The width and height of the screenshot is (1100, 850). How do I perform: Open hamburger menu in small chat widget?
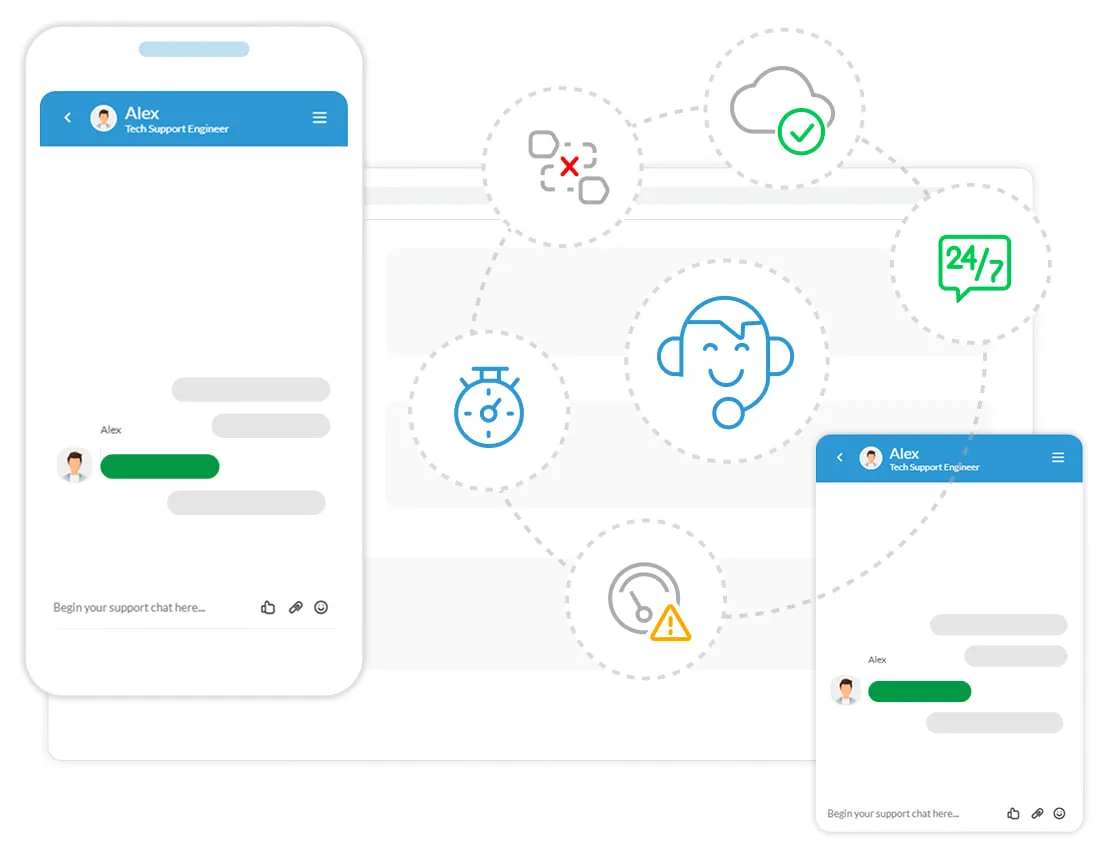[1058, 458]
